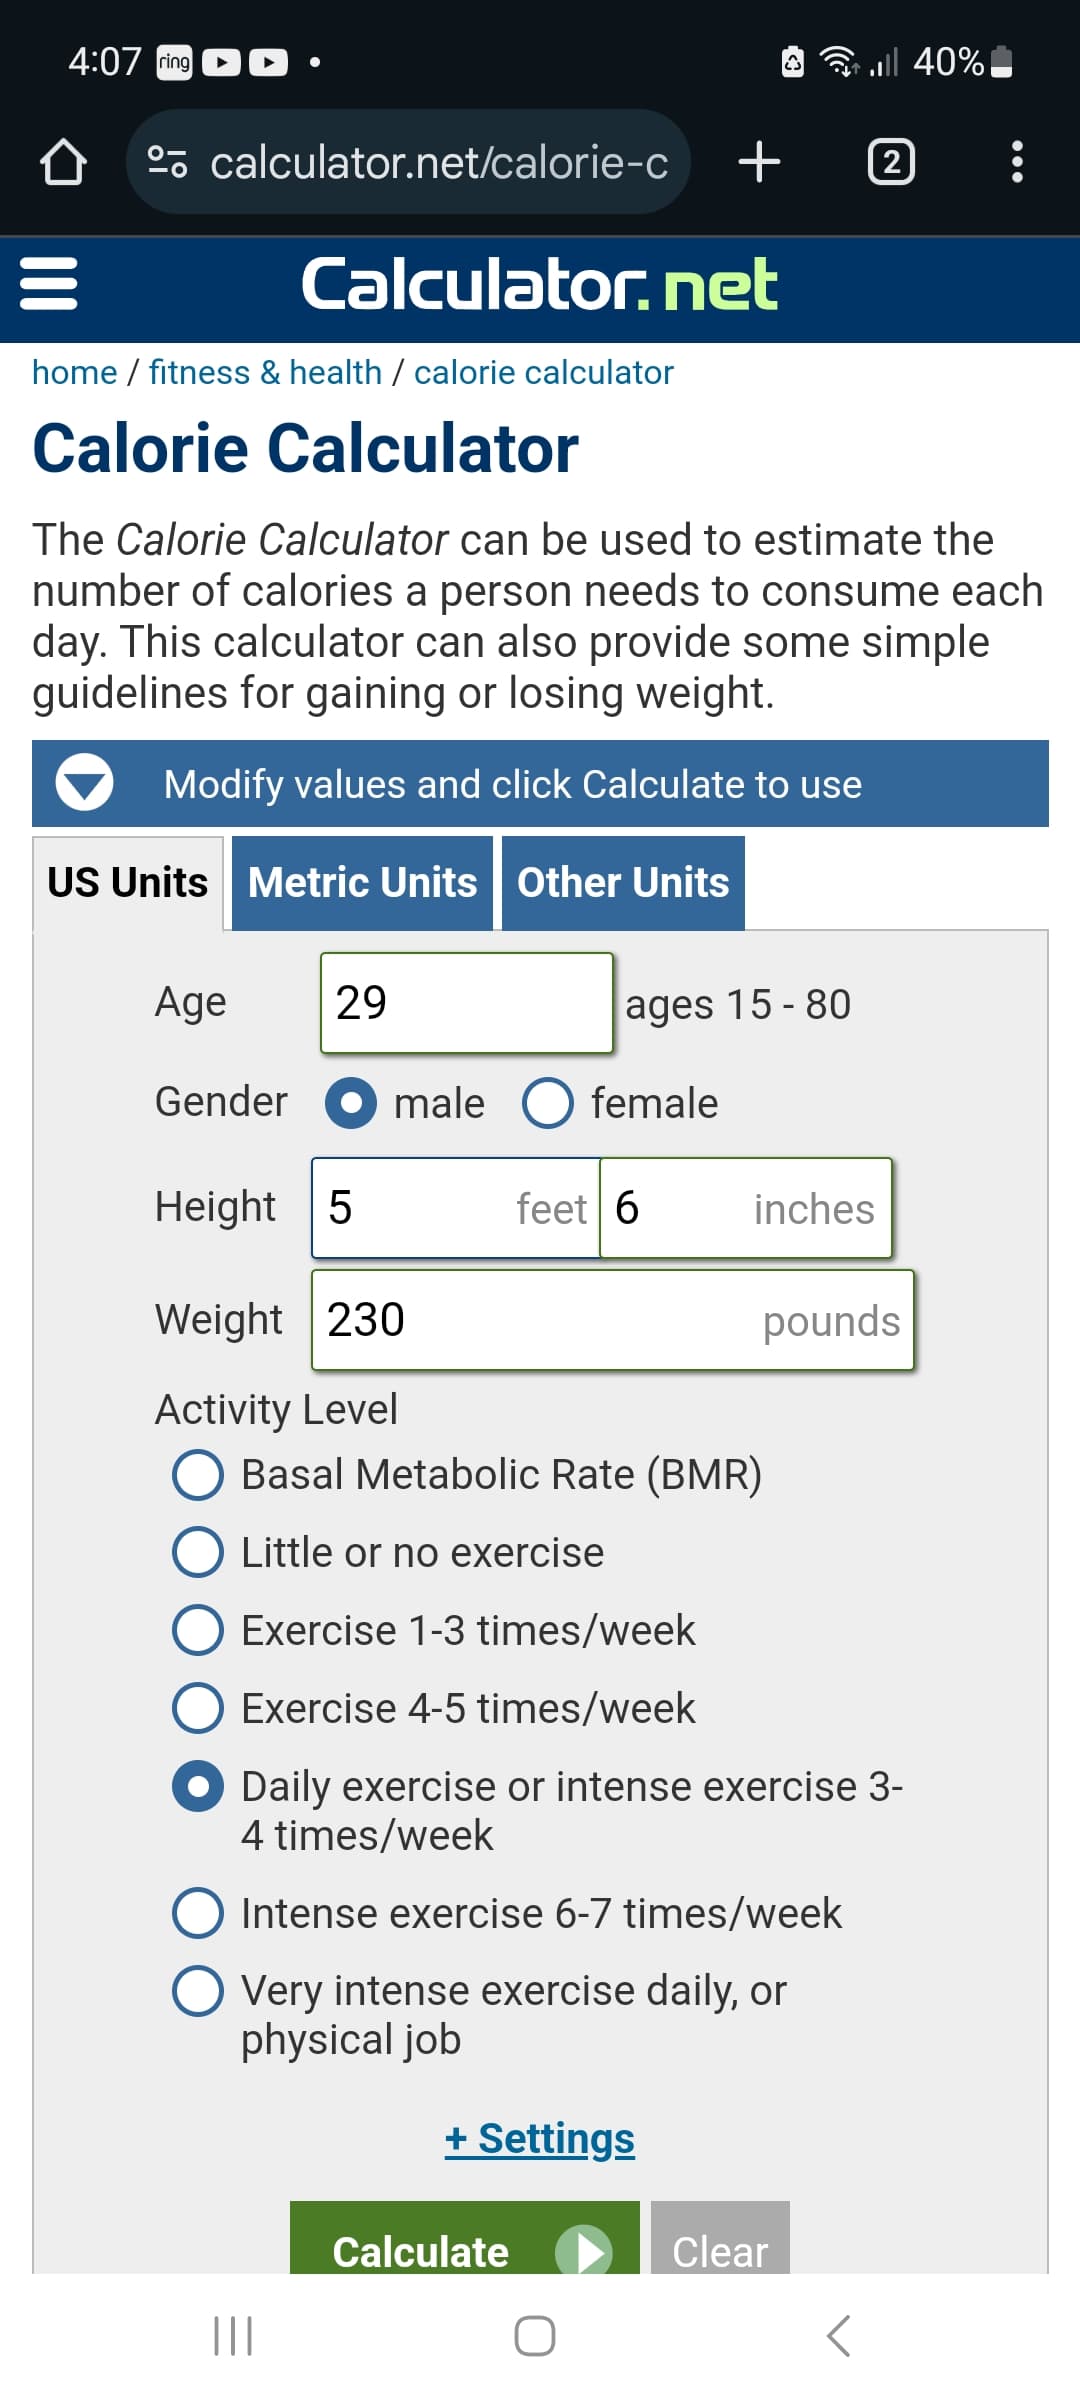The height and width of the screenshot is (2400, 1080).
Task: Open the tab switcher showing 2 tabs
Action: (x=891, y=162)
